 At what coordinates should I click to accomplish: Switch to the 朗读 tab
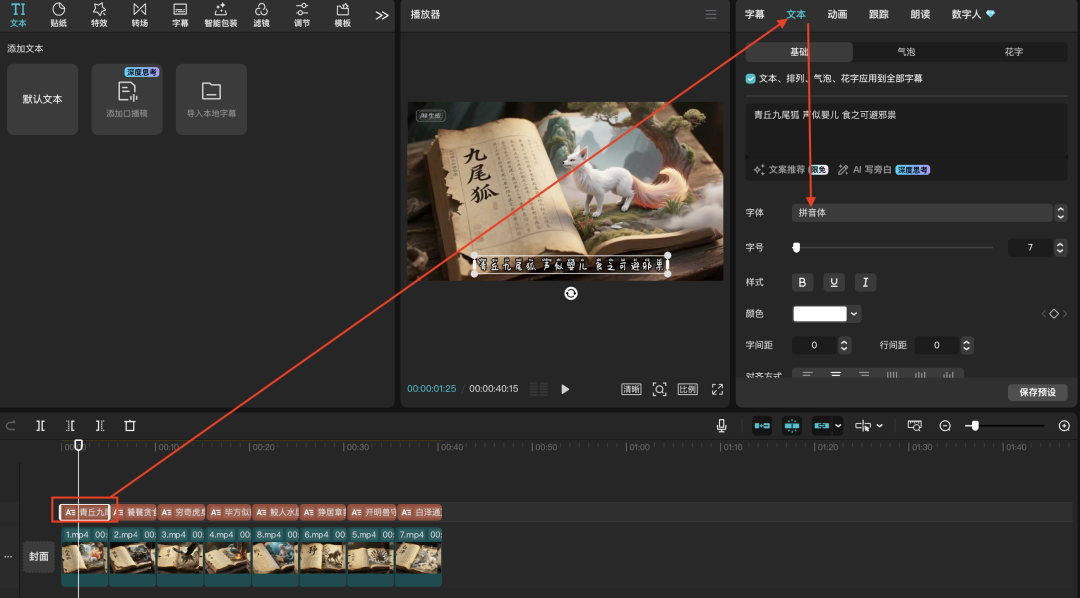tap(920, 14)
